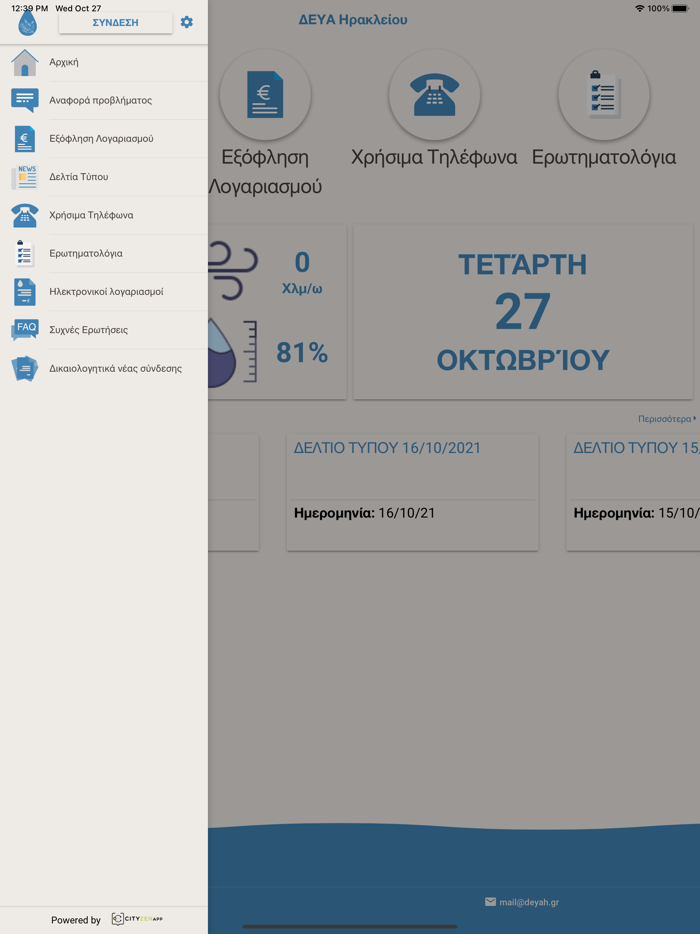The height and width of the screenshot is (934, 700).
Task: Tap the round Εξόφληση Λογαριασμού euro icon on home
Action: (265, 95)
